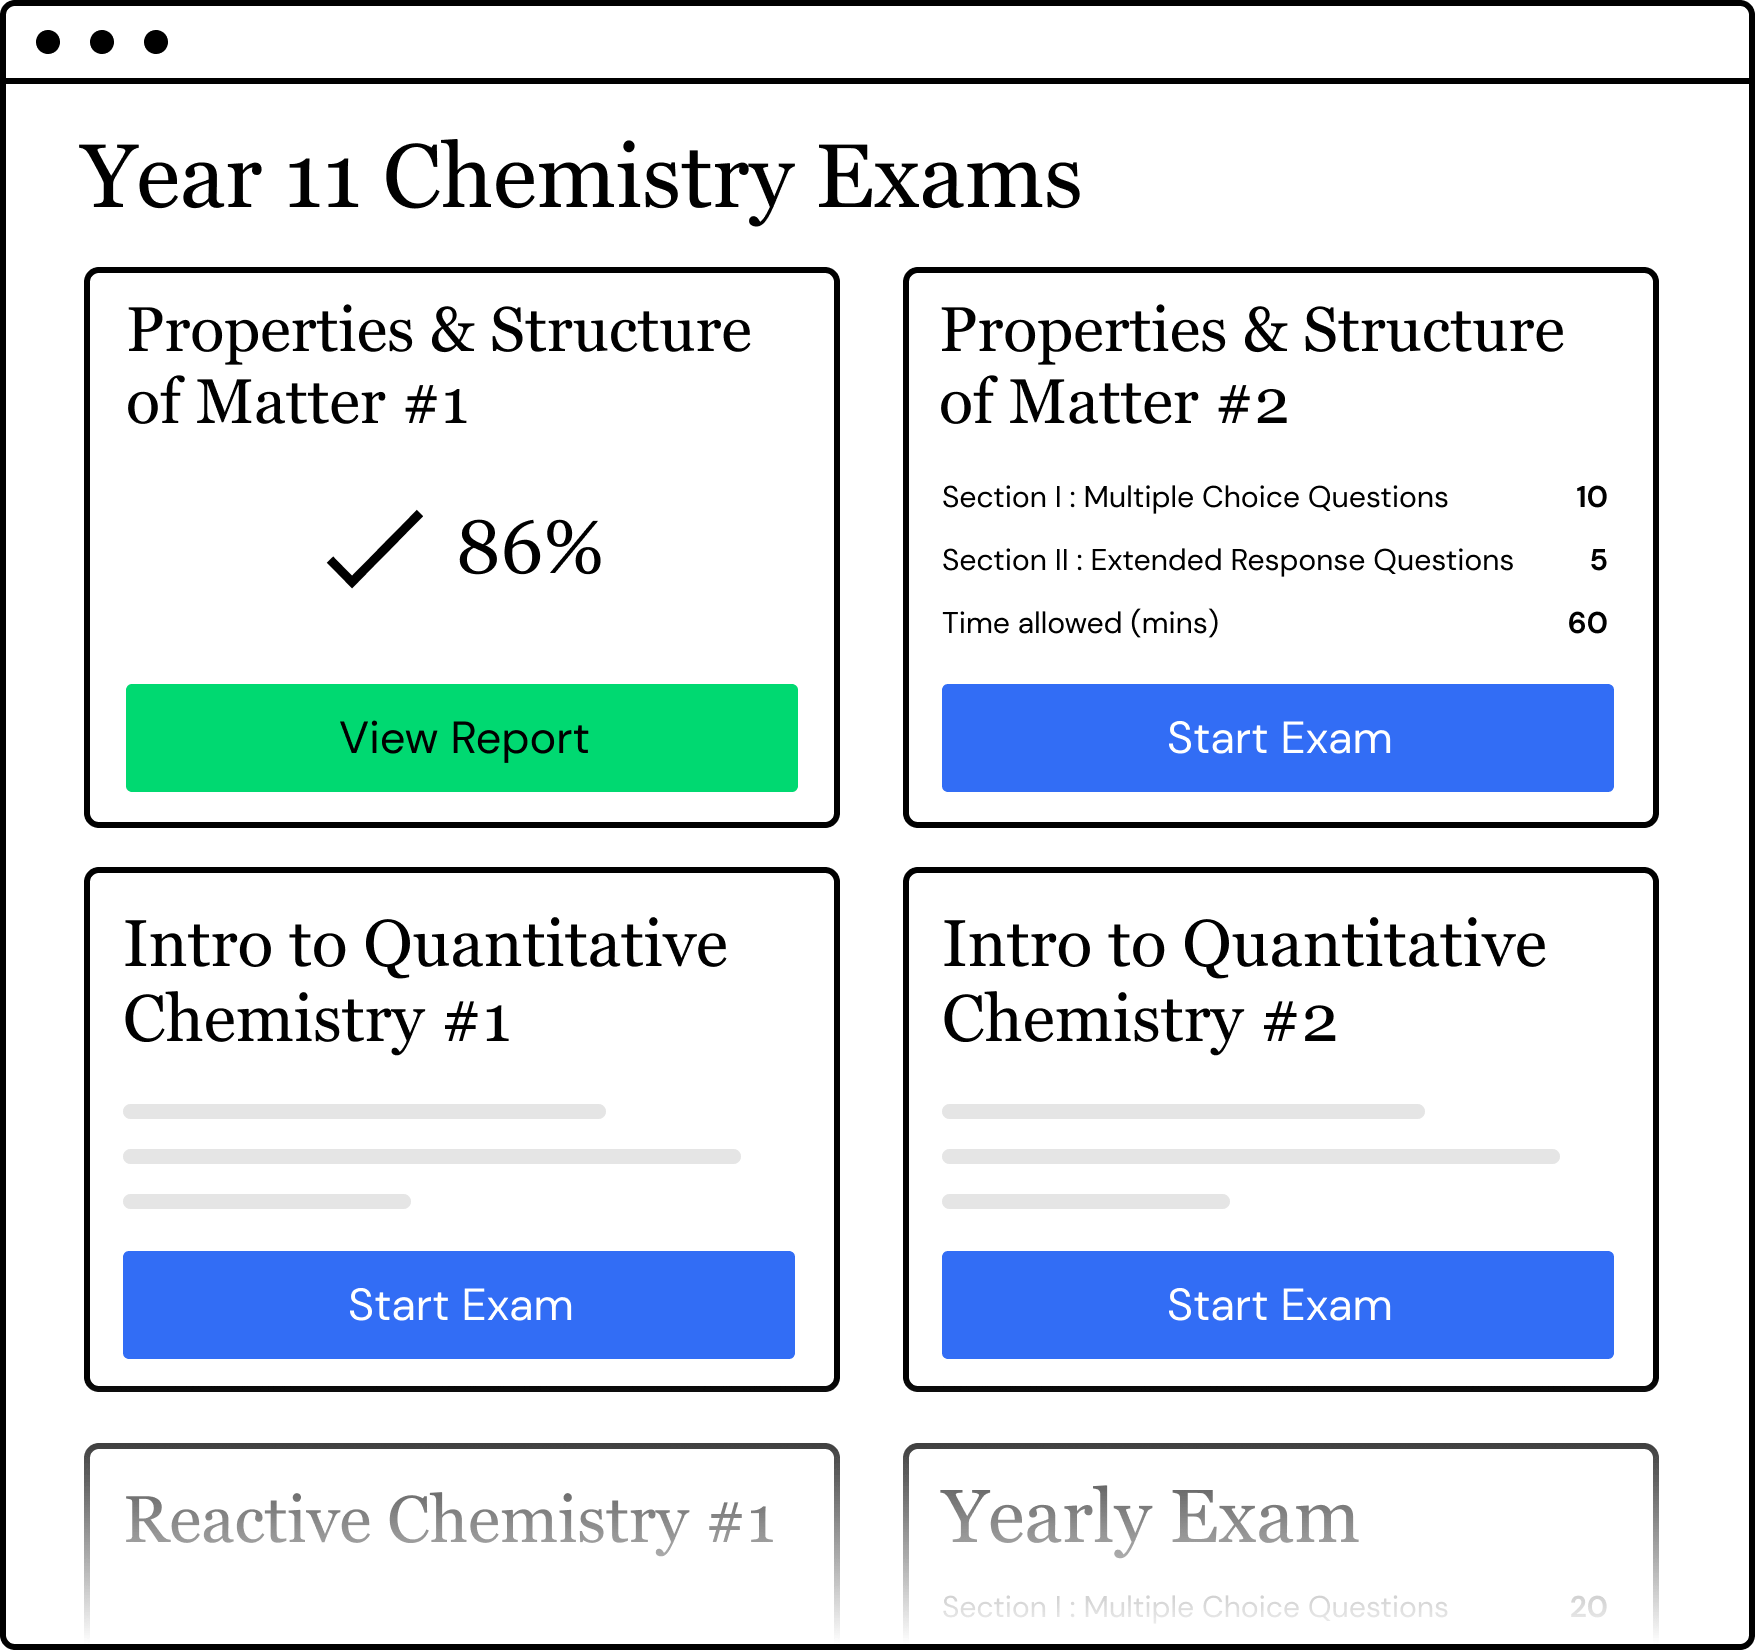Click the 86% score text
This screenshot has height=1650, width=1755.
530,548
